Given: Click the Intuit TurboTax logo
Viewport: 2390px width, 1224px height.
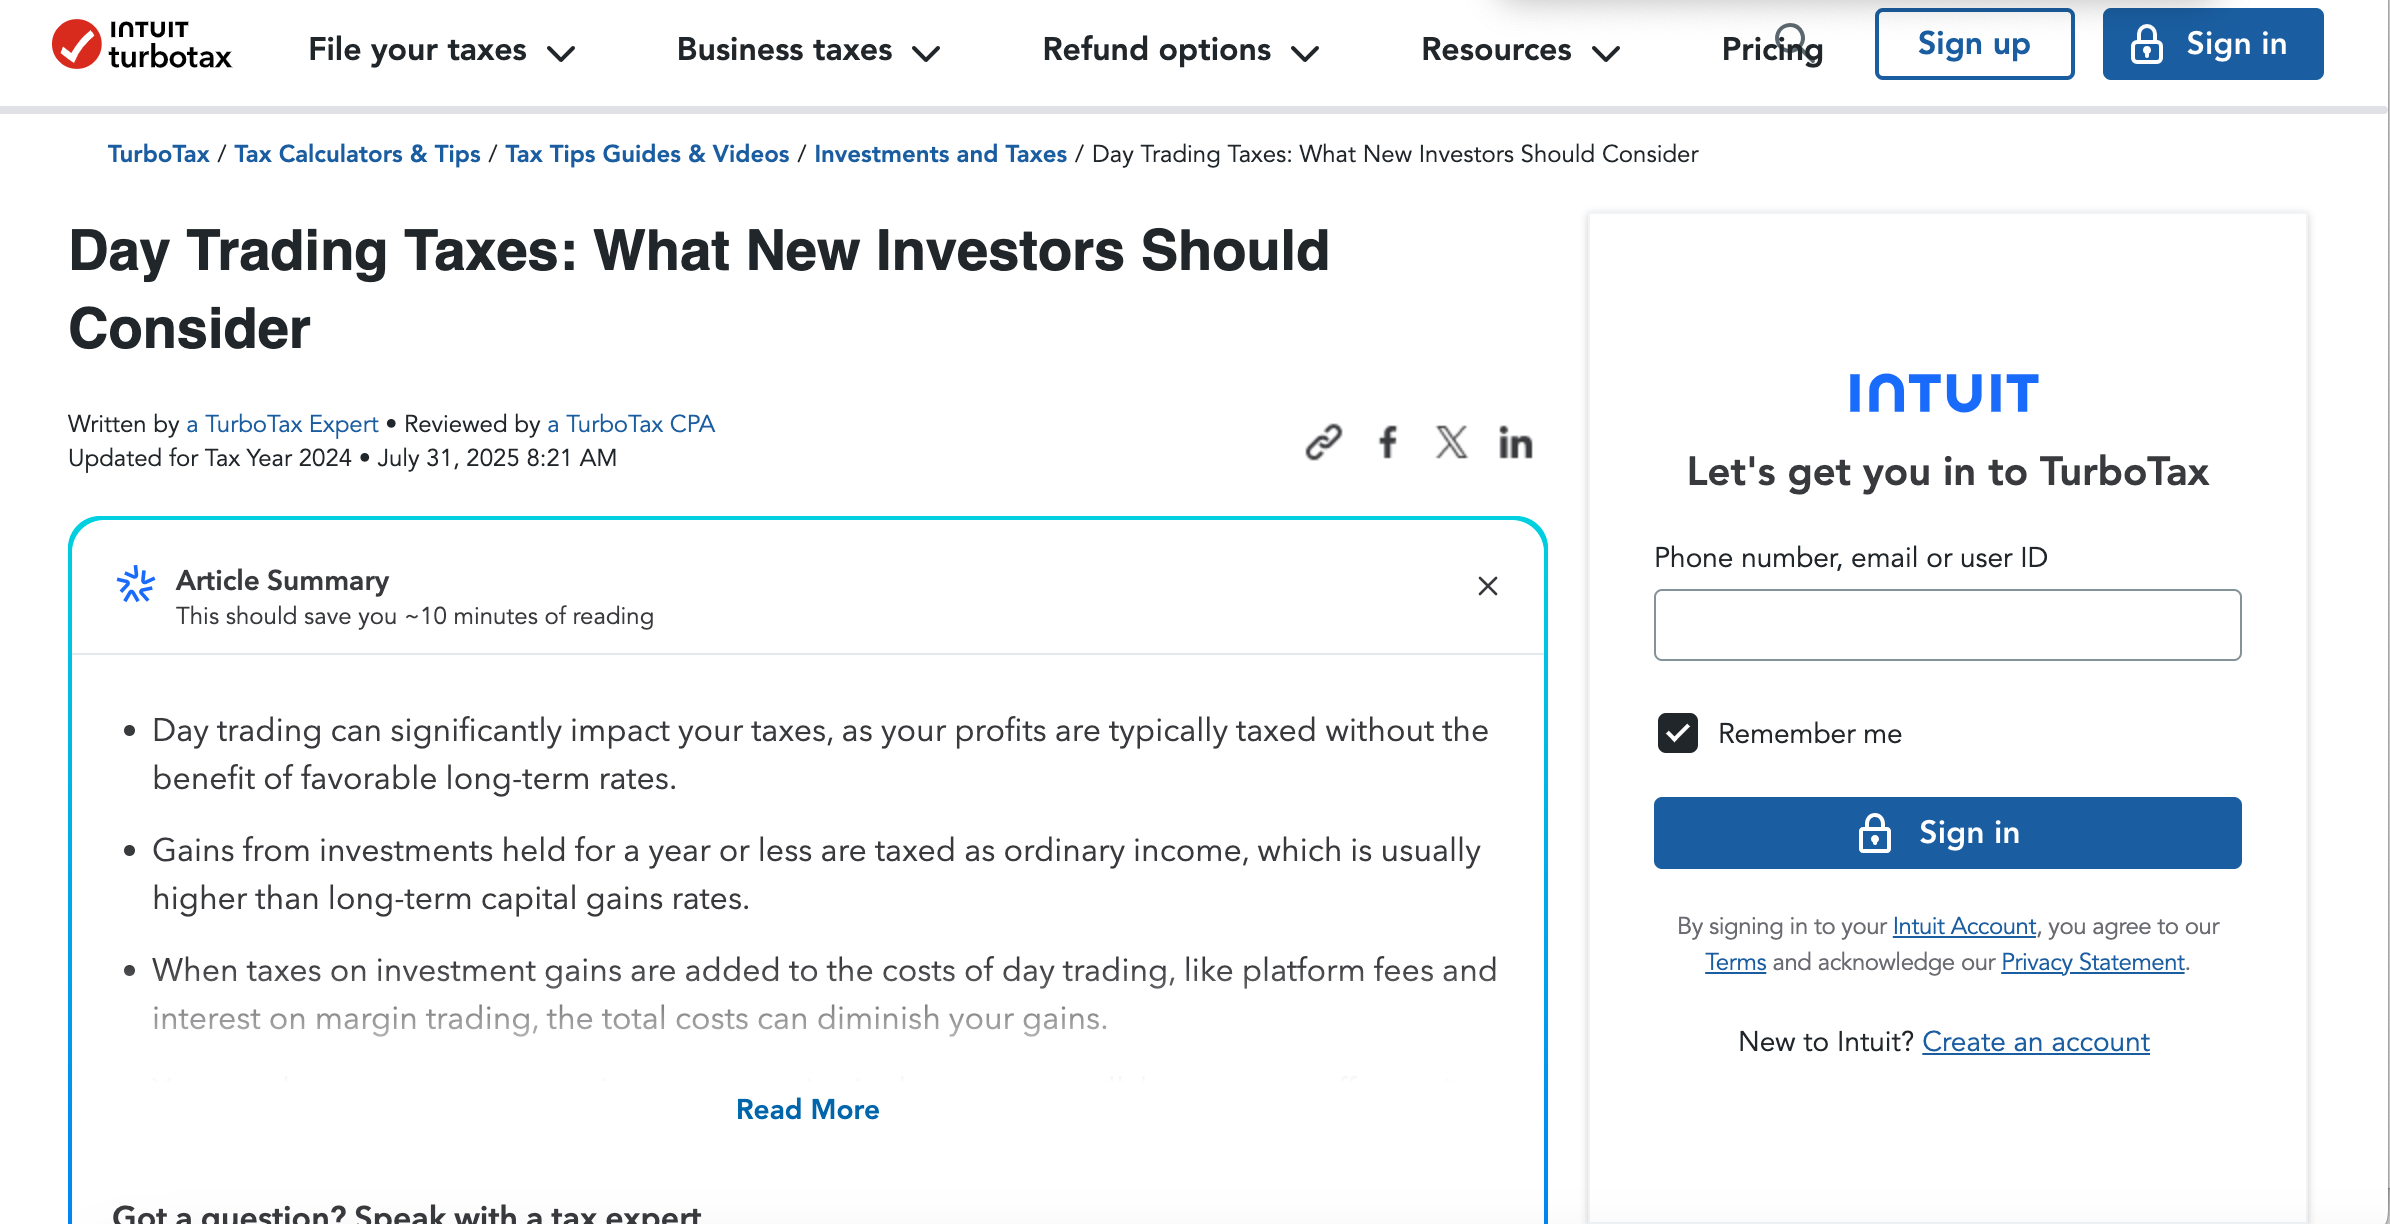Looking at the screenshot, I should point(141,45).
